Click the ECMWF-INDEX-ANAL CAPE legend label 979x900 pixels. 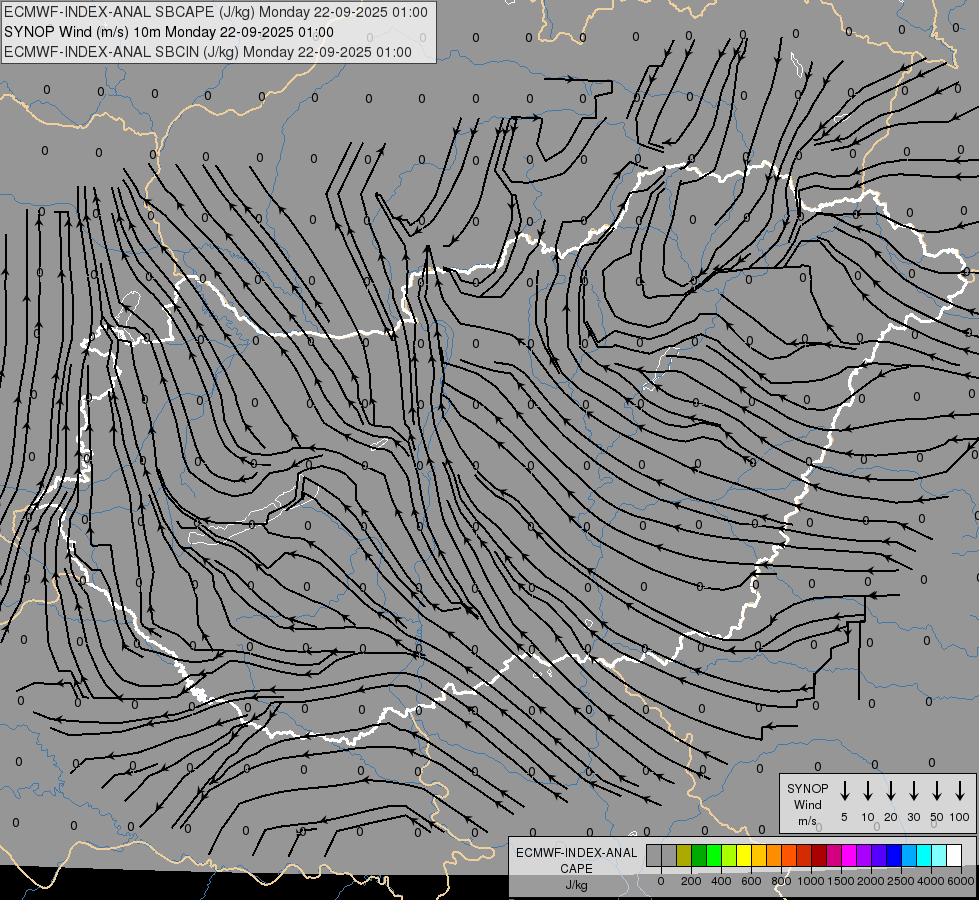coord(576,861)
